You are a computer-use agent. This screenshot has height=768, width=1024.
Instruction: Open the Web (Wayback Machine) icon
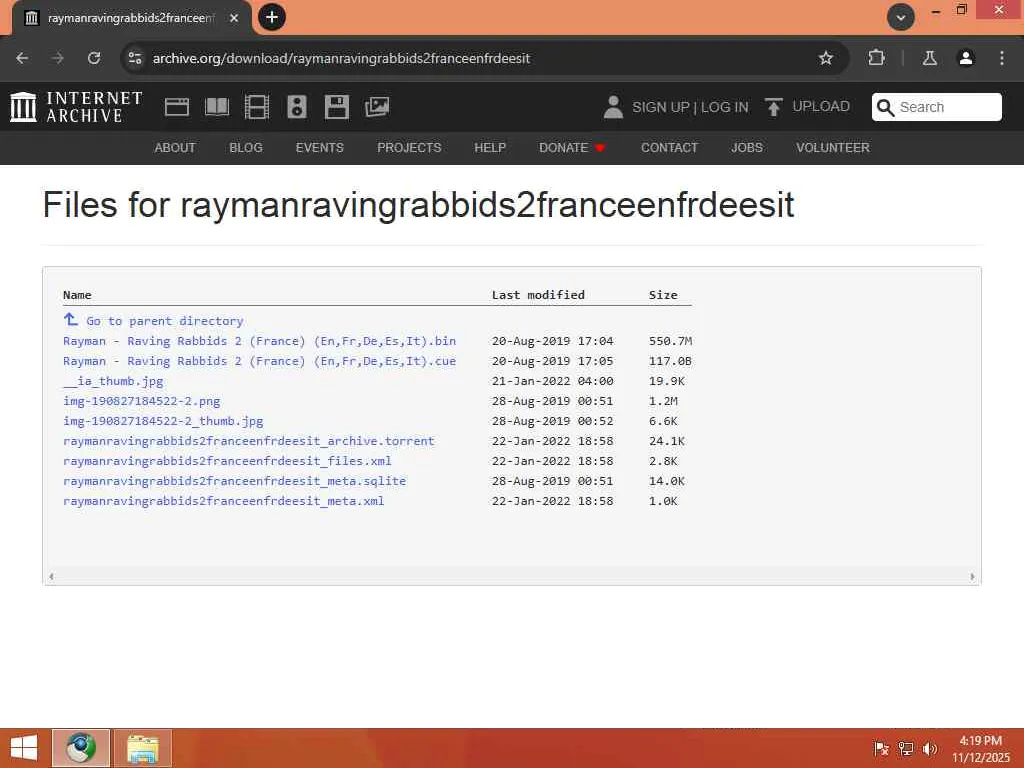pos(177,107)
